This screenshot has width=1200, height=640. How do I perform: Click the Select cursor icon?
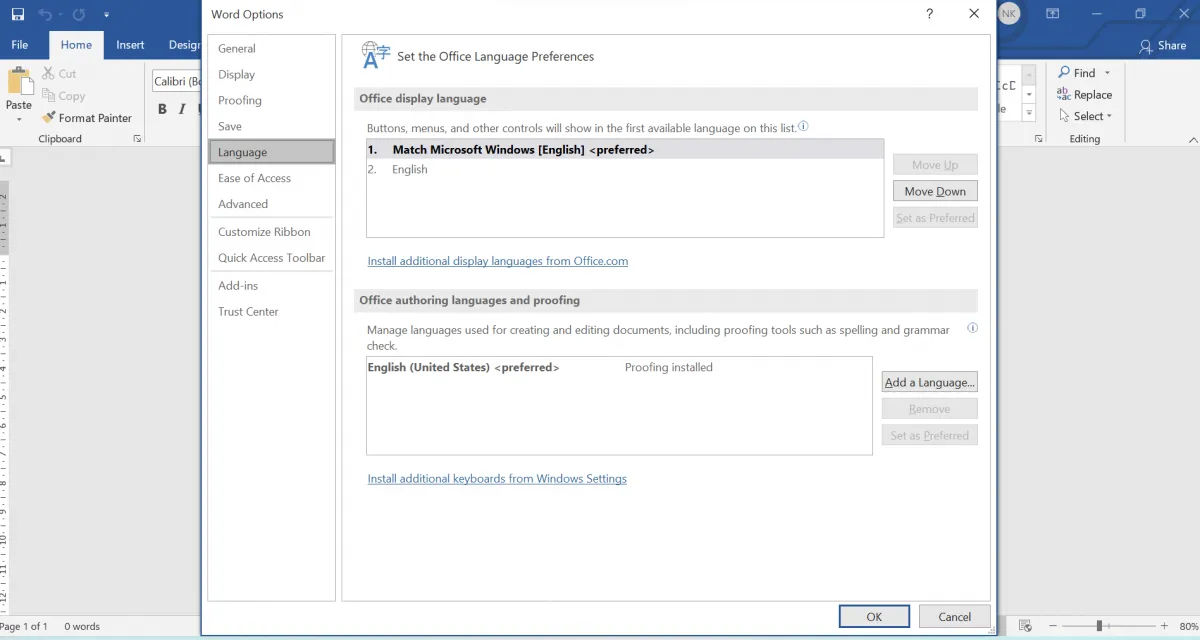(x=1063, y=116)
